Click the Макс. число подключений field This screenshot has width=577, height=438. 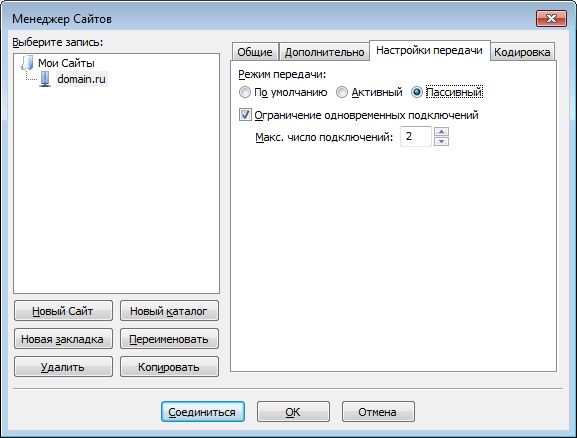tap(416, 137)
